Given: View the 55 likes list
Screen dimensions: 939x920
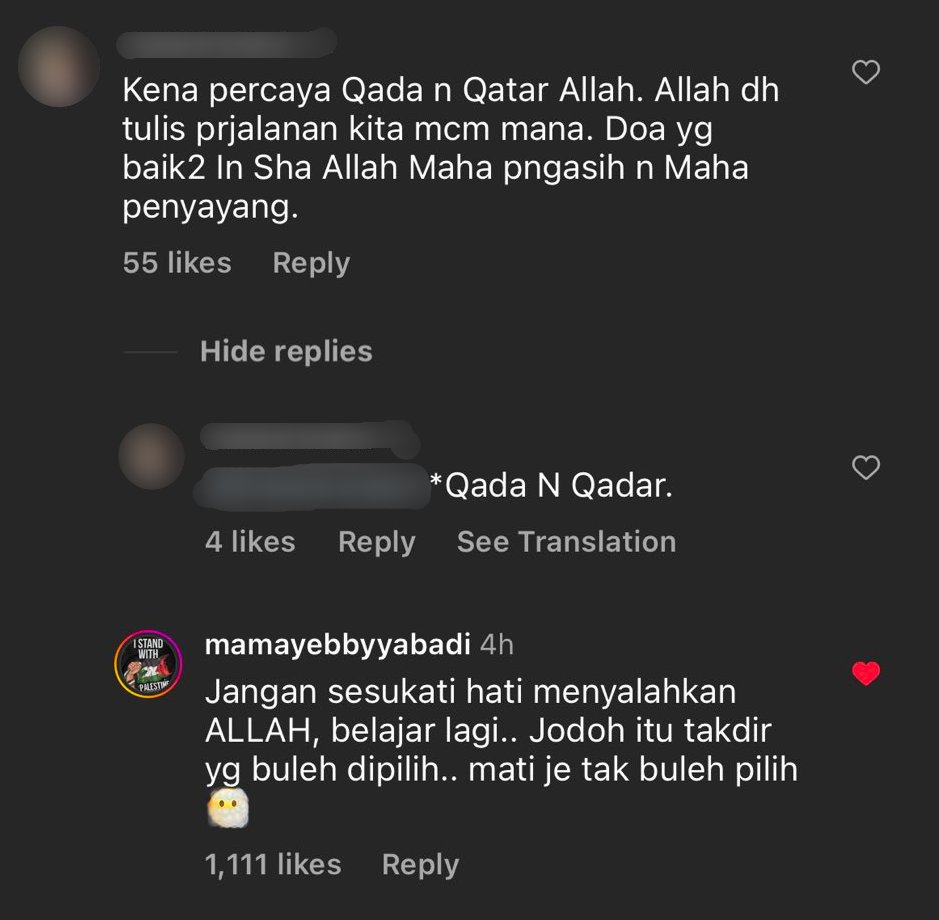Looking at the screenshot, I should pyautogui.click(x=177, y=262).
